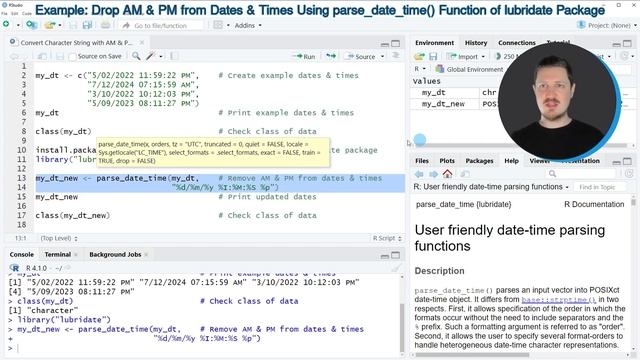Click the Source button

point(361,56)
